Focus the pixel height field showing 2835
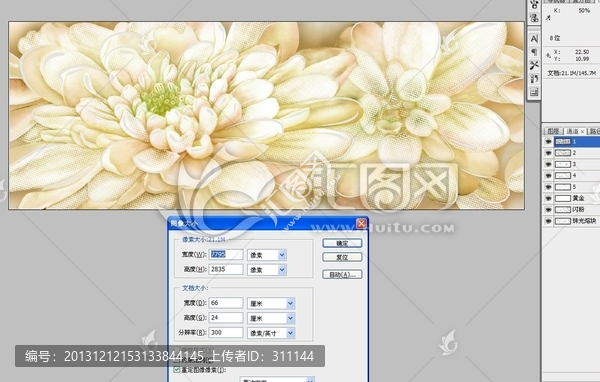Screen dimensions: 600x382 (x=226, y=269)
